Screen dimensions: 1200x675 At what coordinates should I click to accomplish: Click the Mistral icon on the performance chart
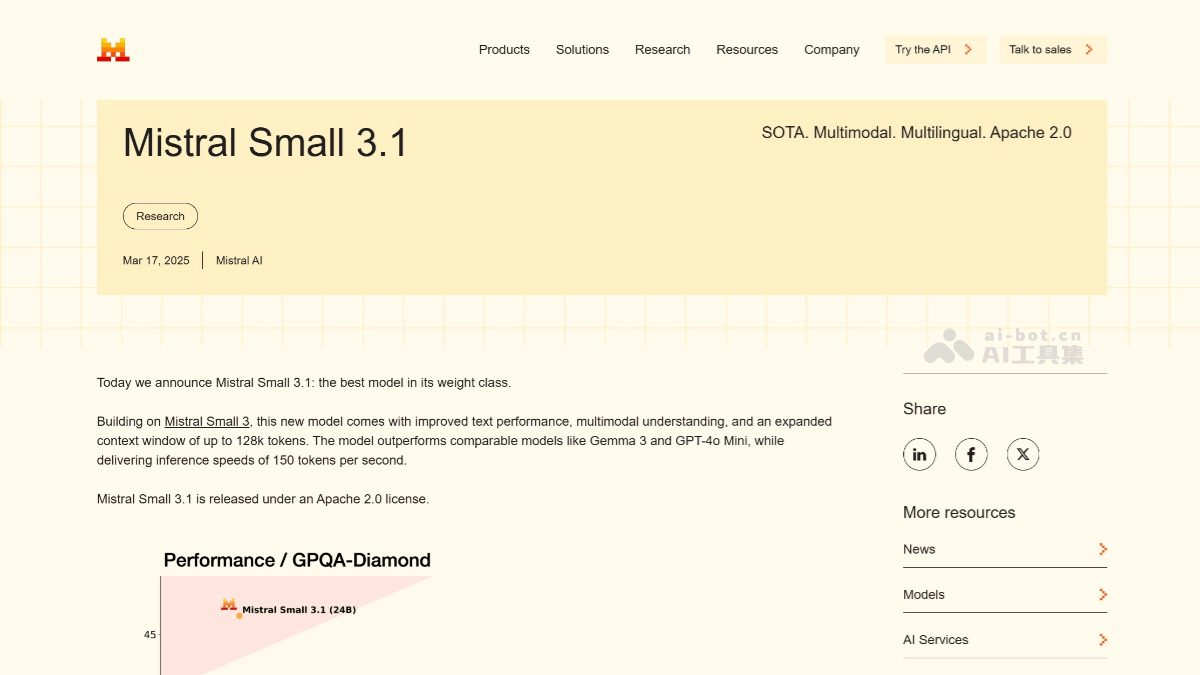[228, 605]
